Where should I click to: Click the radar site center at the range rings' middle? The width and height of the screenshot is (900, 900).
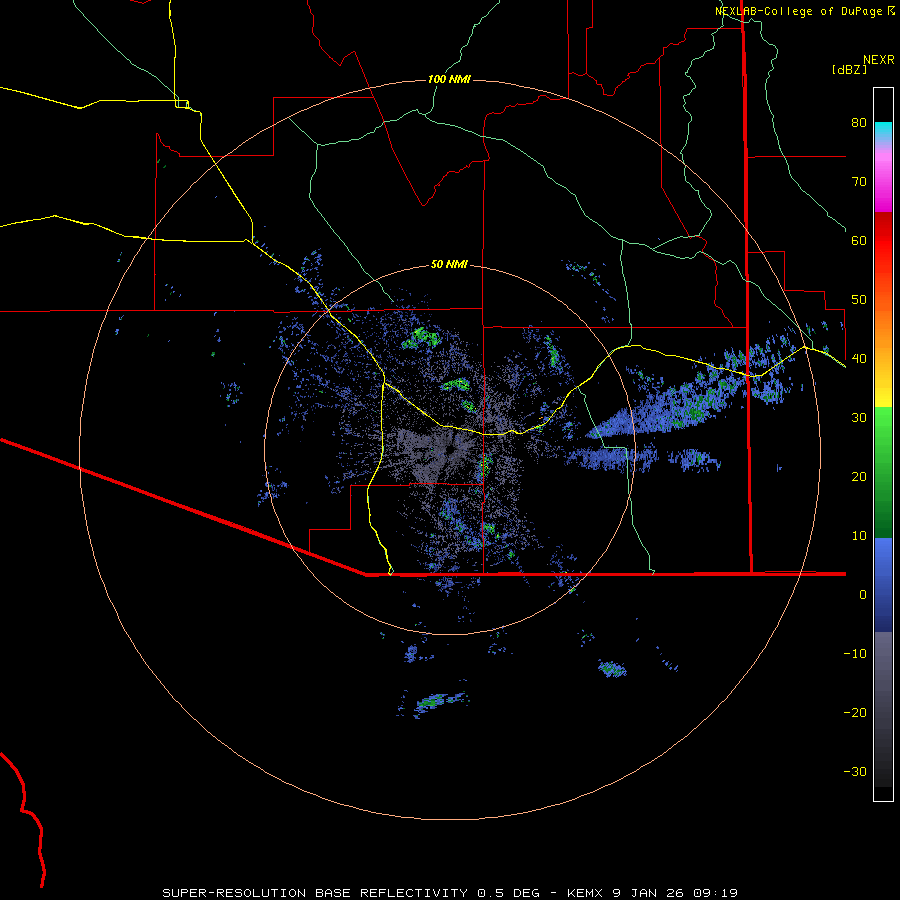[x=449, y=449]
